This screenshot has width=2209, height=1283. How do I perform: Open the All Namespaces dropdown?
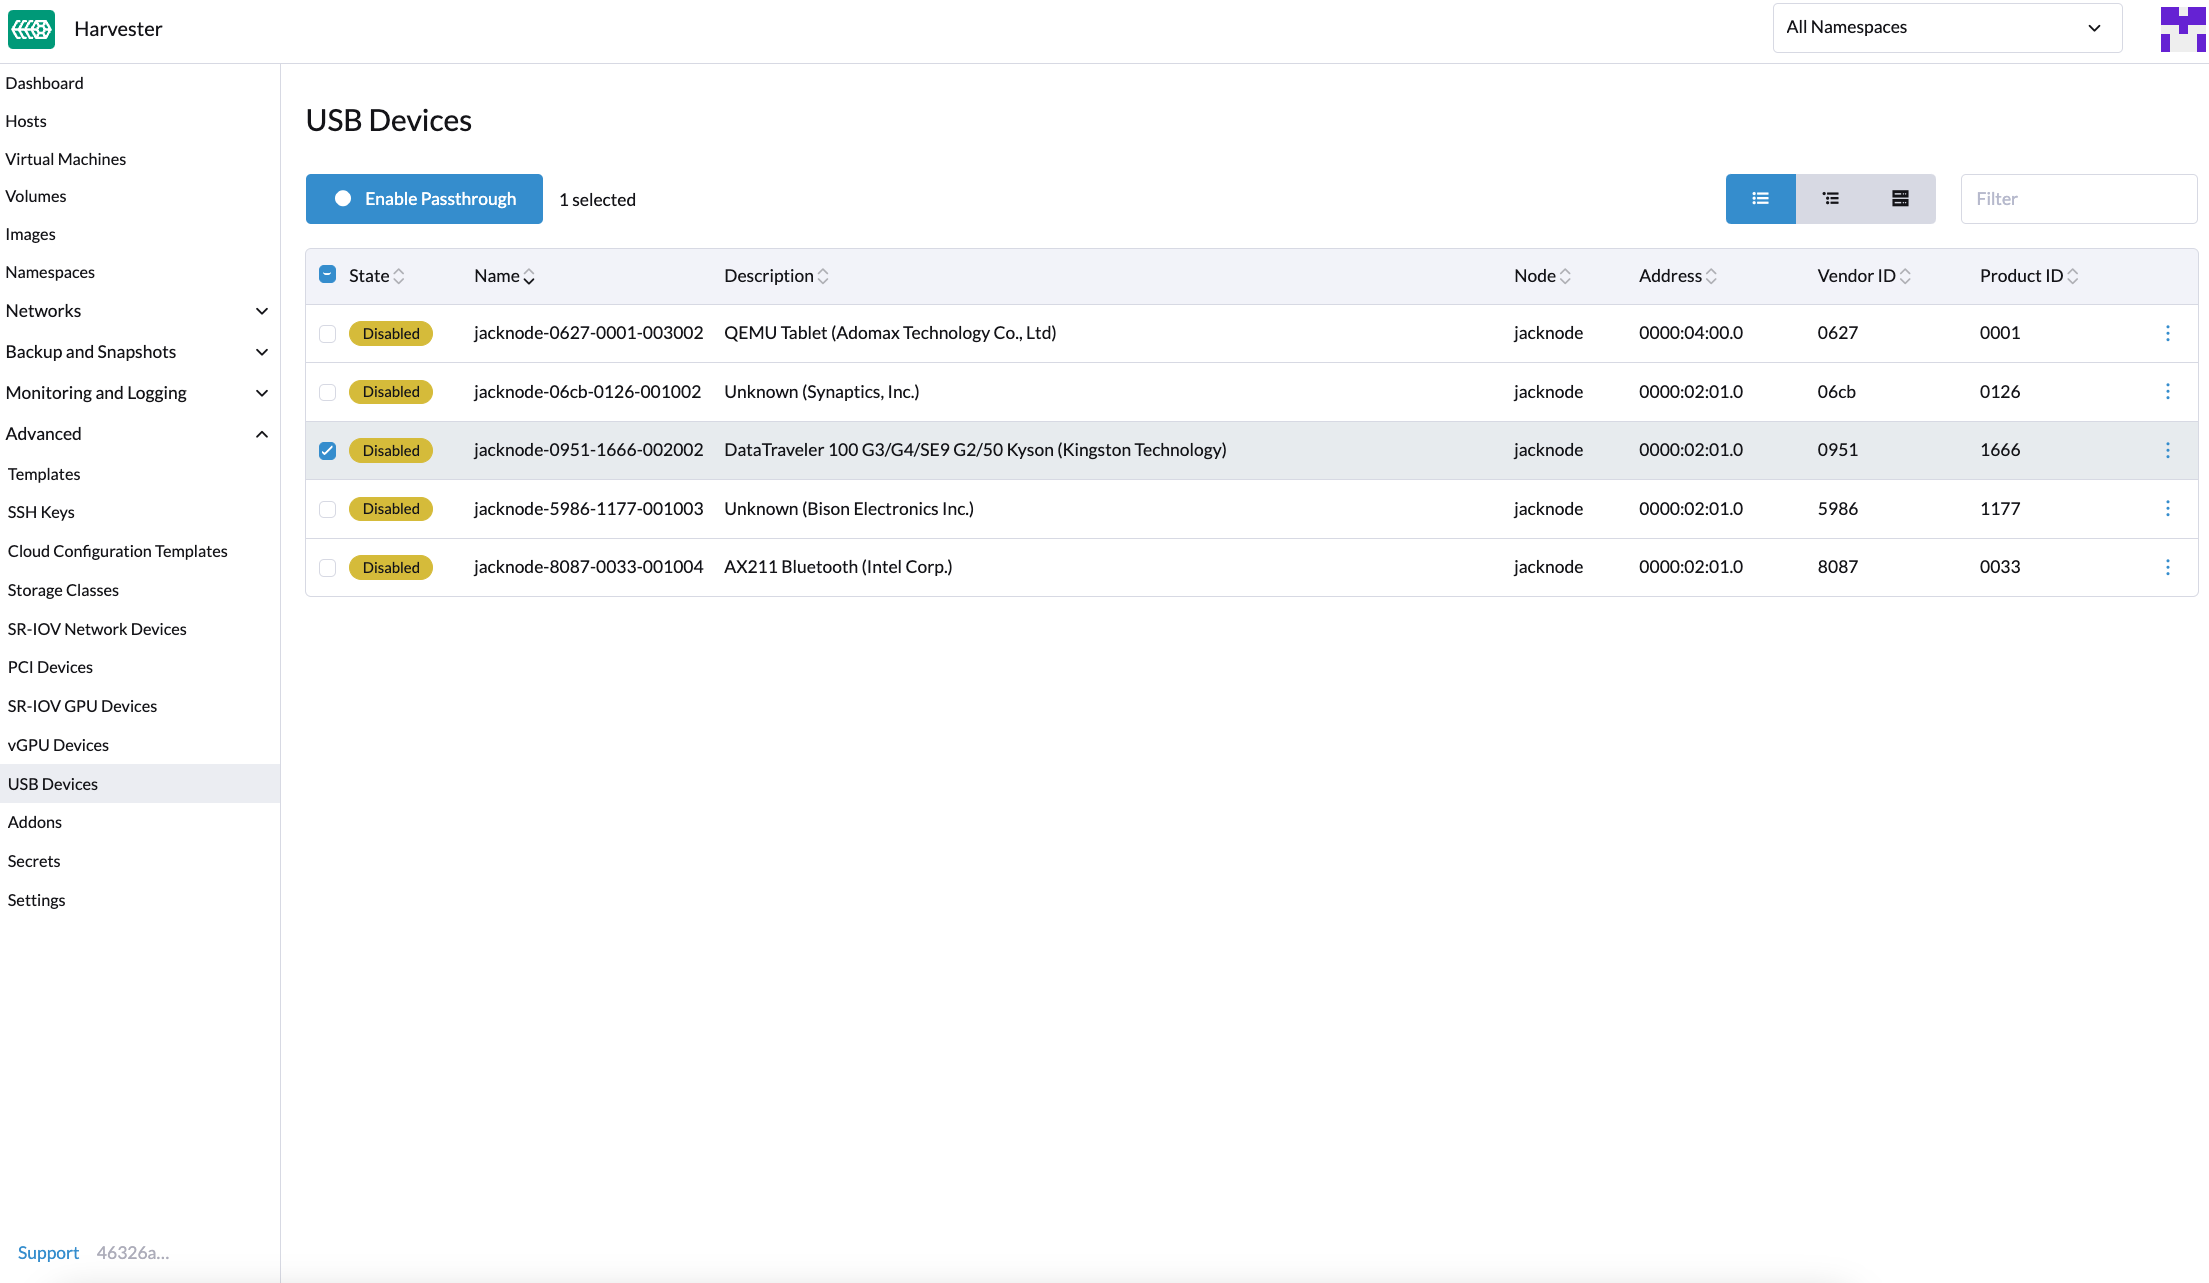point(1946,26)
